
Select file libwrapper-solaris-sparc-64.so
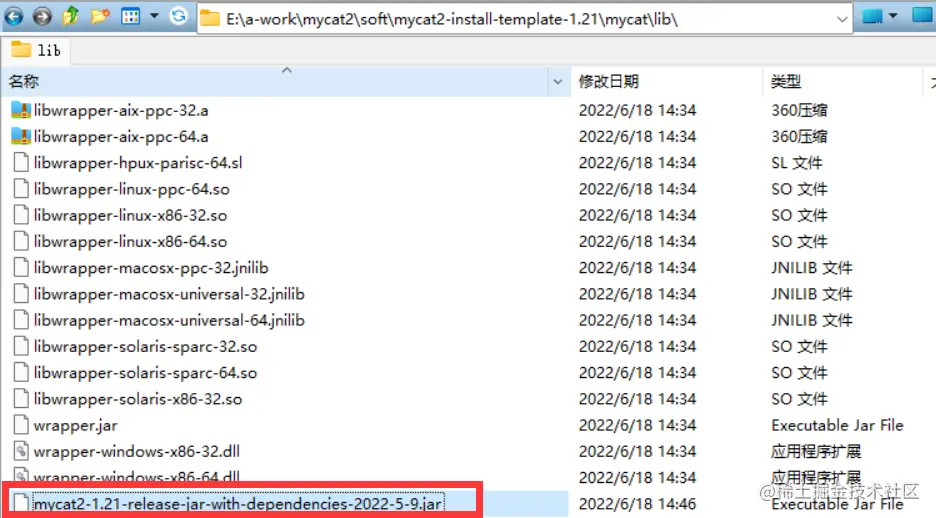[145, 373]
